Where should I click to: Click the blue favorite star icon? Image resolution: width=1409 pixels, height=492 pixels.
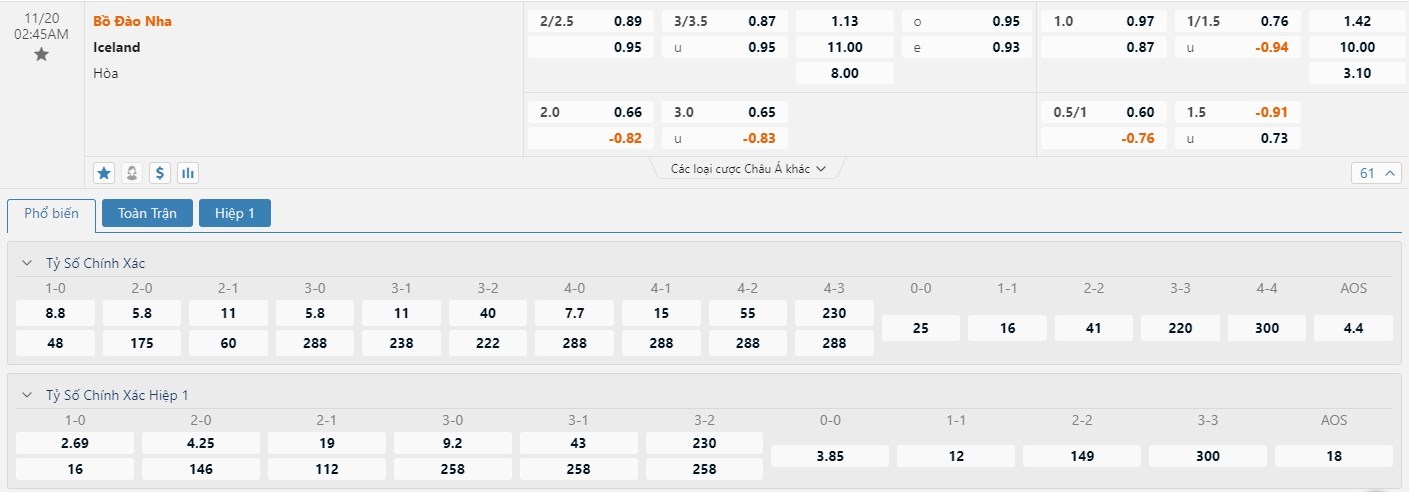pyautogui.click(x=104, y=173)
